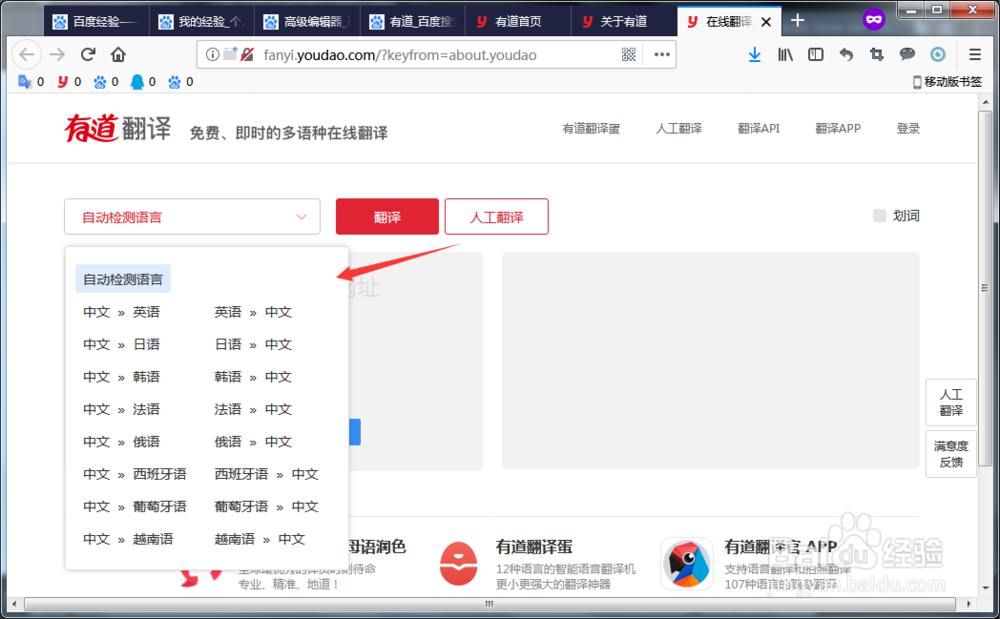Switch to the 百度经验 tab
Image resolution: width=1000 pixels, height=619 pixels.
(96, 22)
